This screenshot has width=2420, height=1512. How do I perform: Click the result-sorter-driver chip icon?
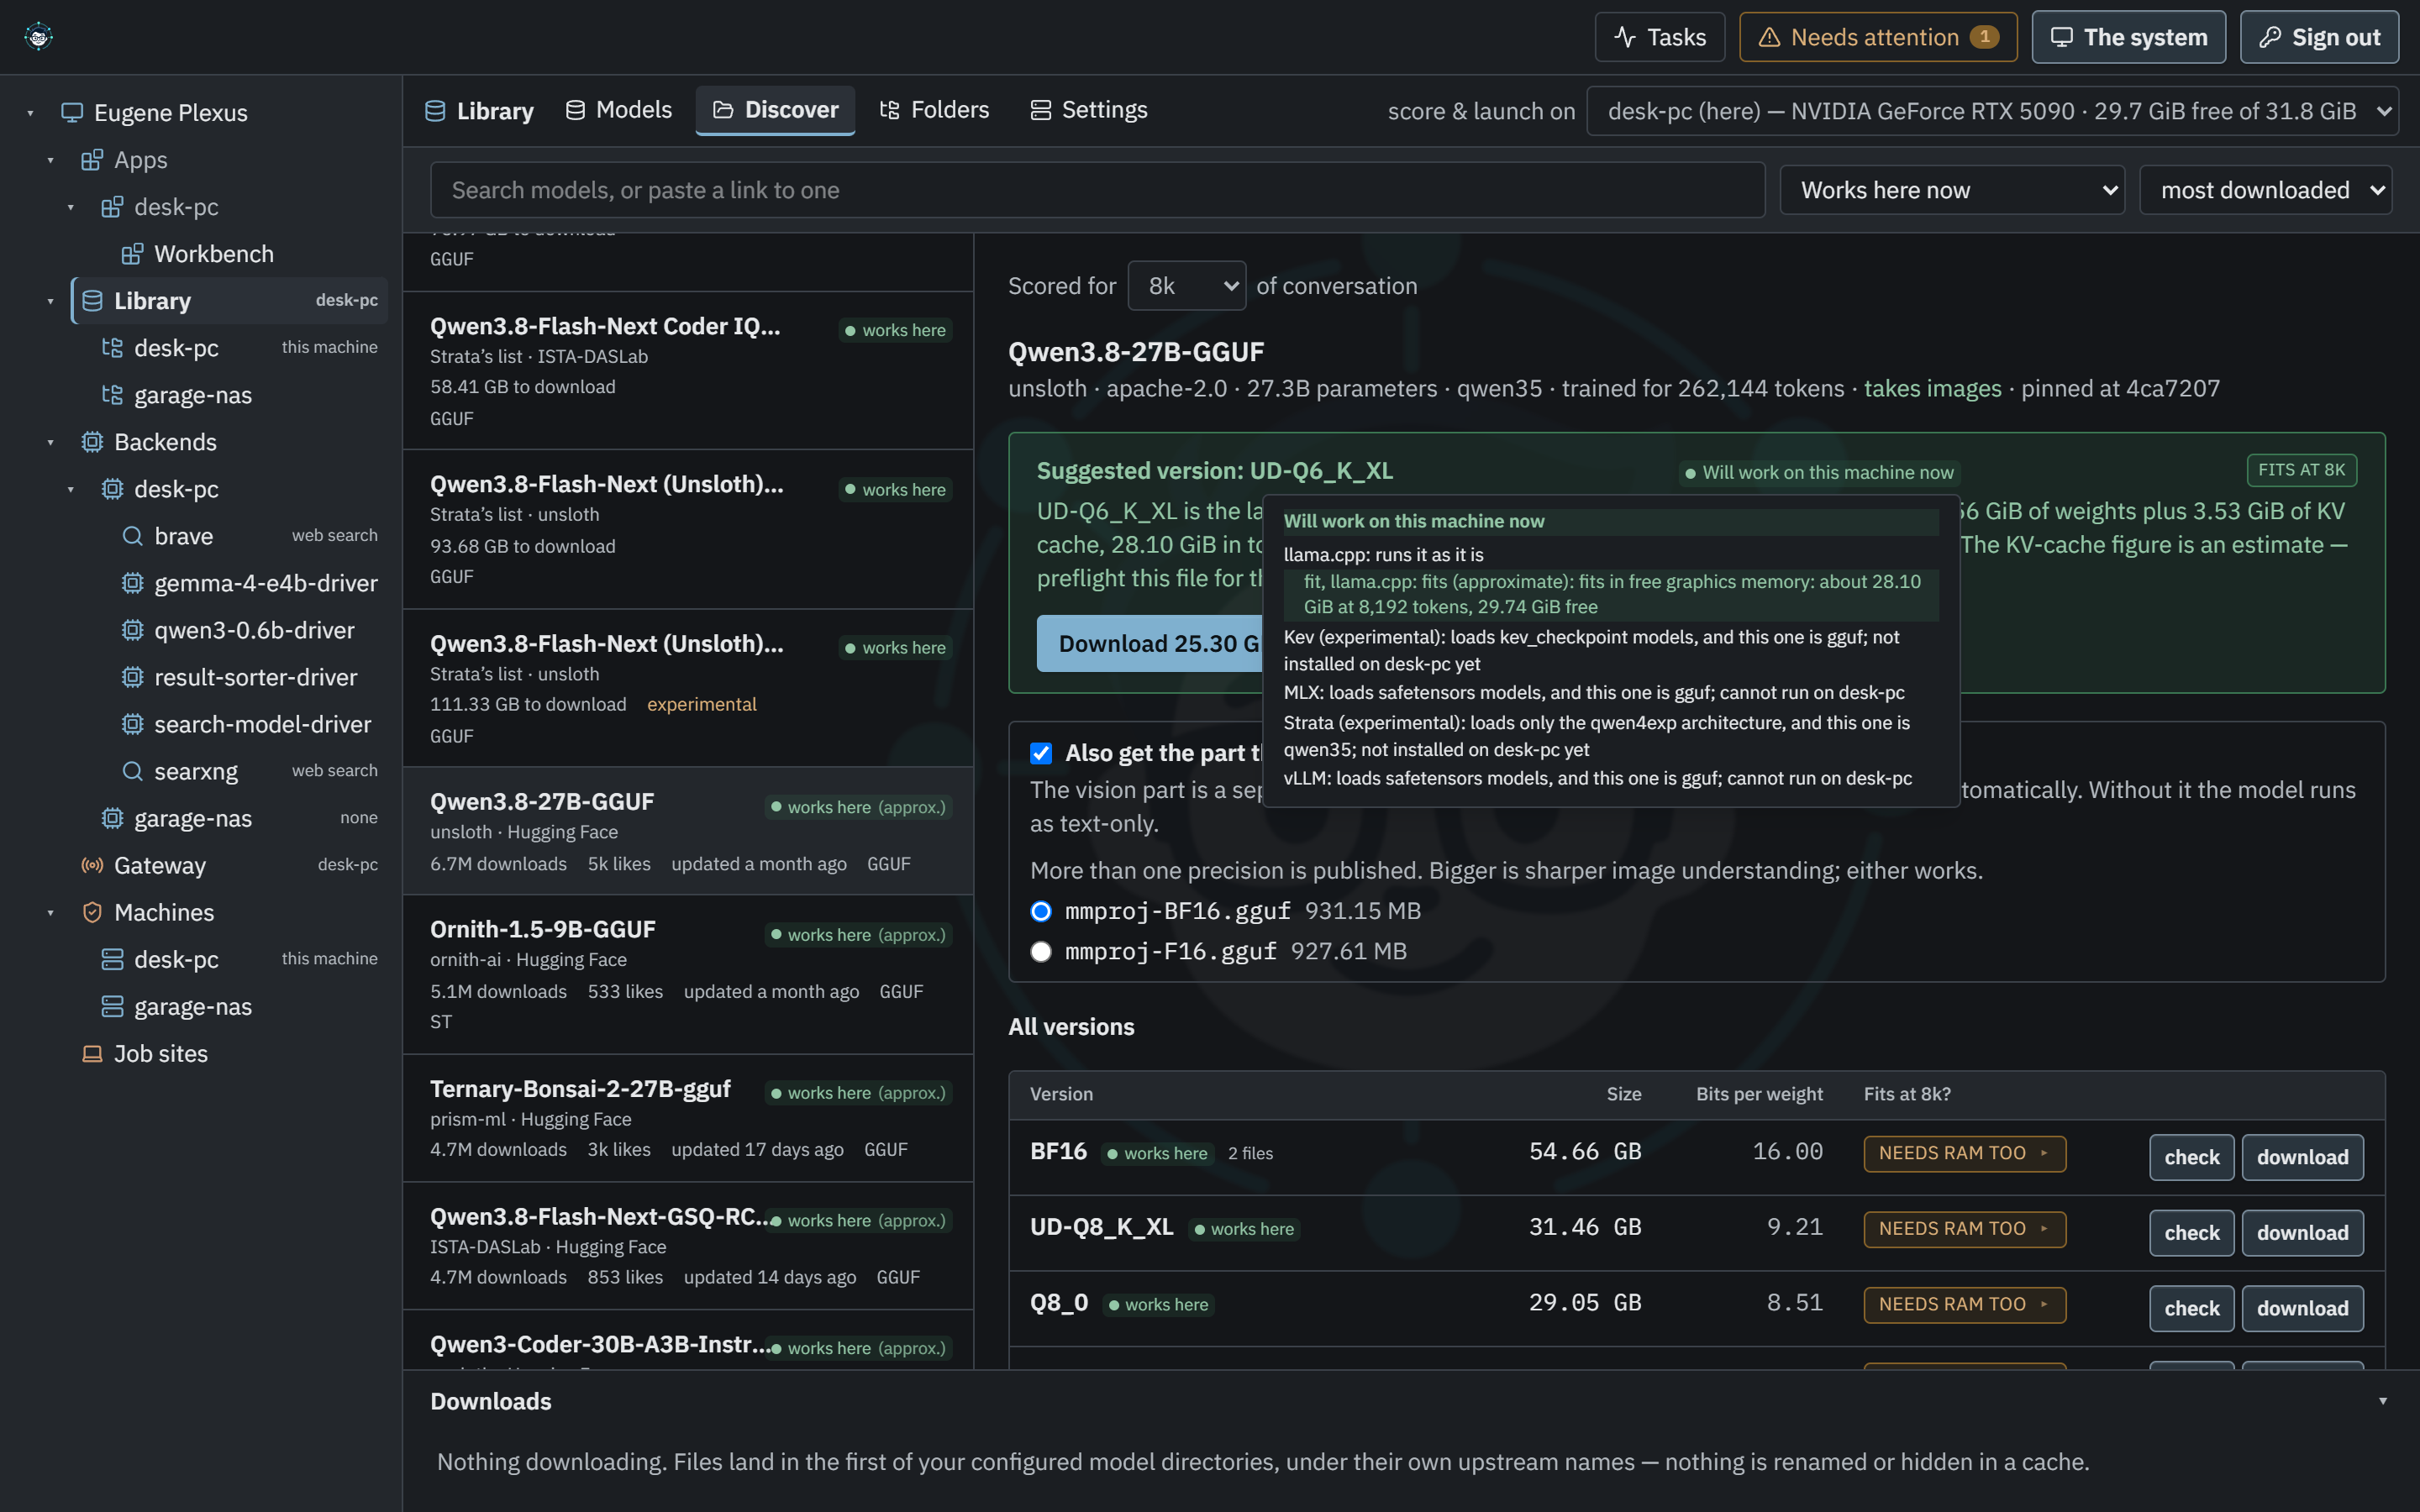(132, 677)
